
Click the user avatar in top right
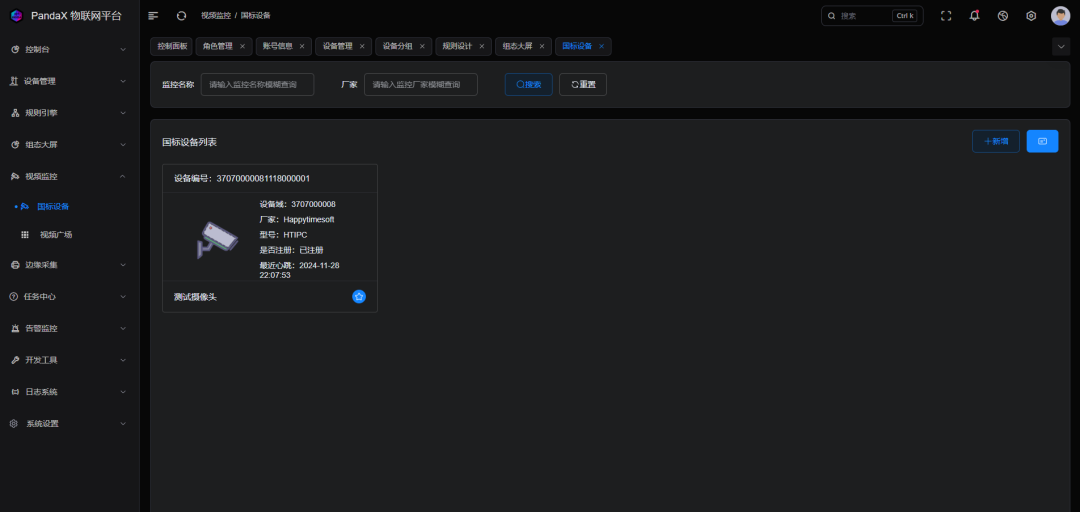click(1060, 16)
